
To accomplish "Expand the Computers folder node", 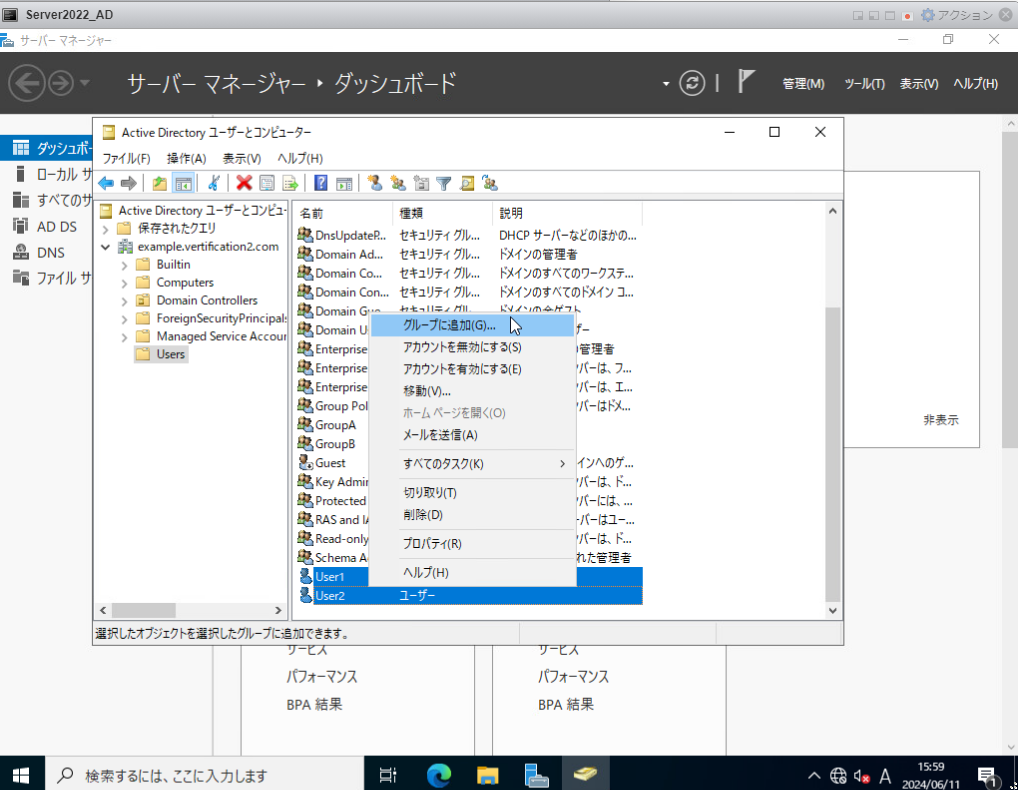I will pyautogui.click(x=124, y=283).
